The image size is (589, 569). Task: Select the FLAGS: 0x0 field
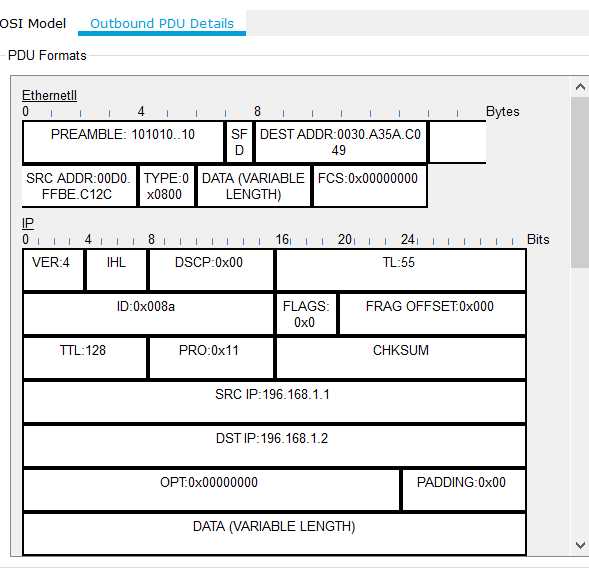pyautogui.click(x=306, y=314)
